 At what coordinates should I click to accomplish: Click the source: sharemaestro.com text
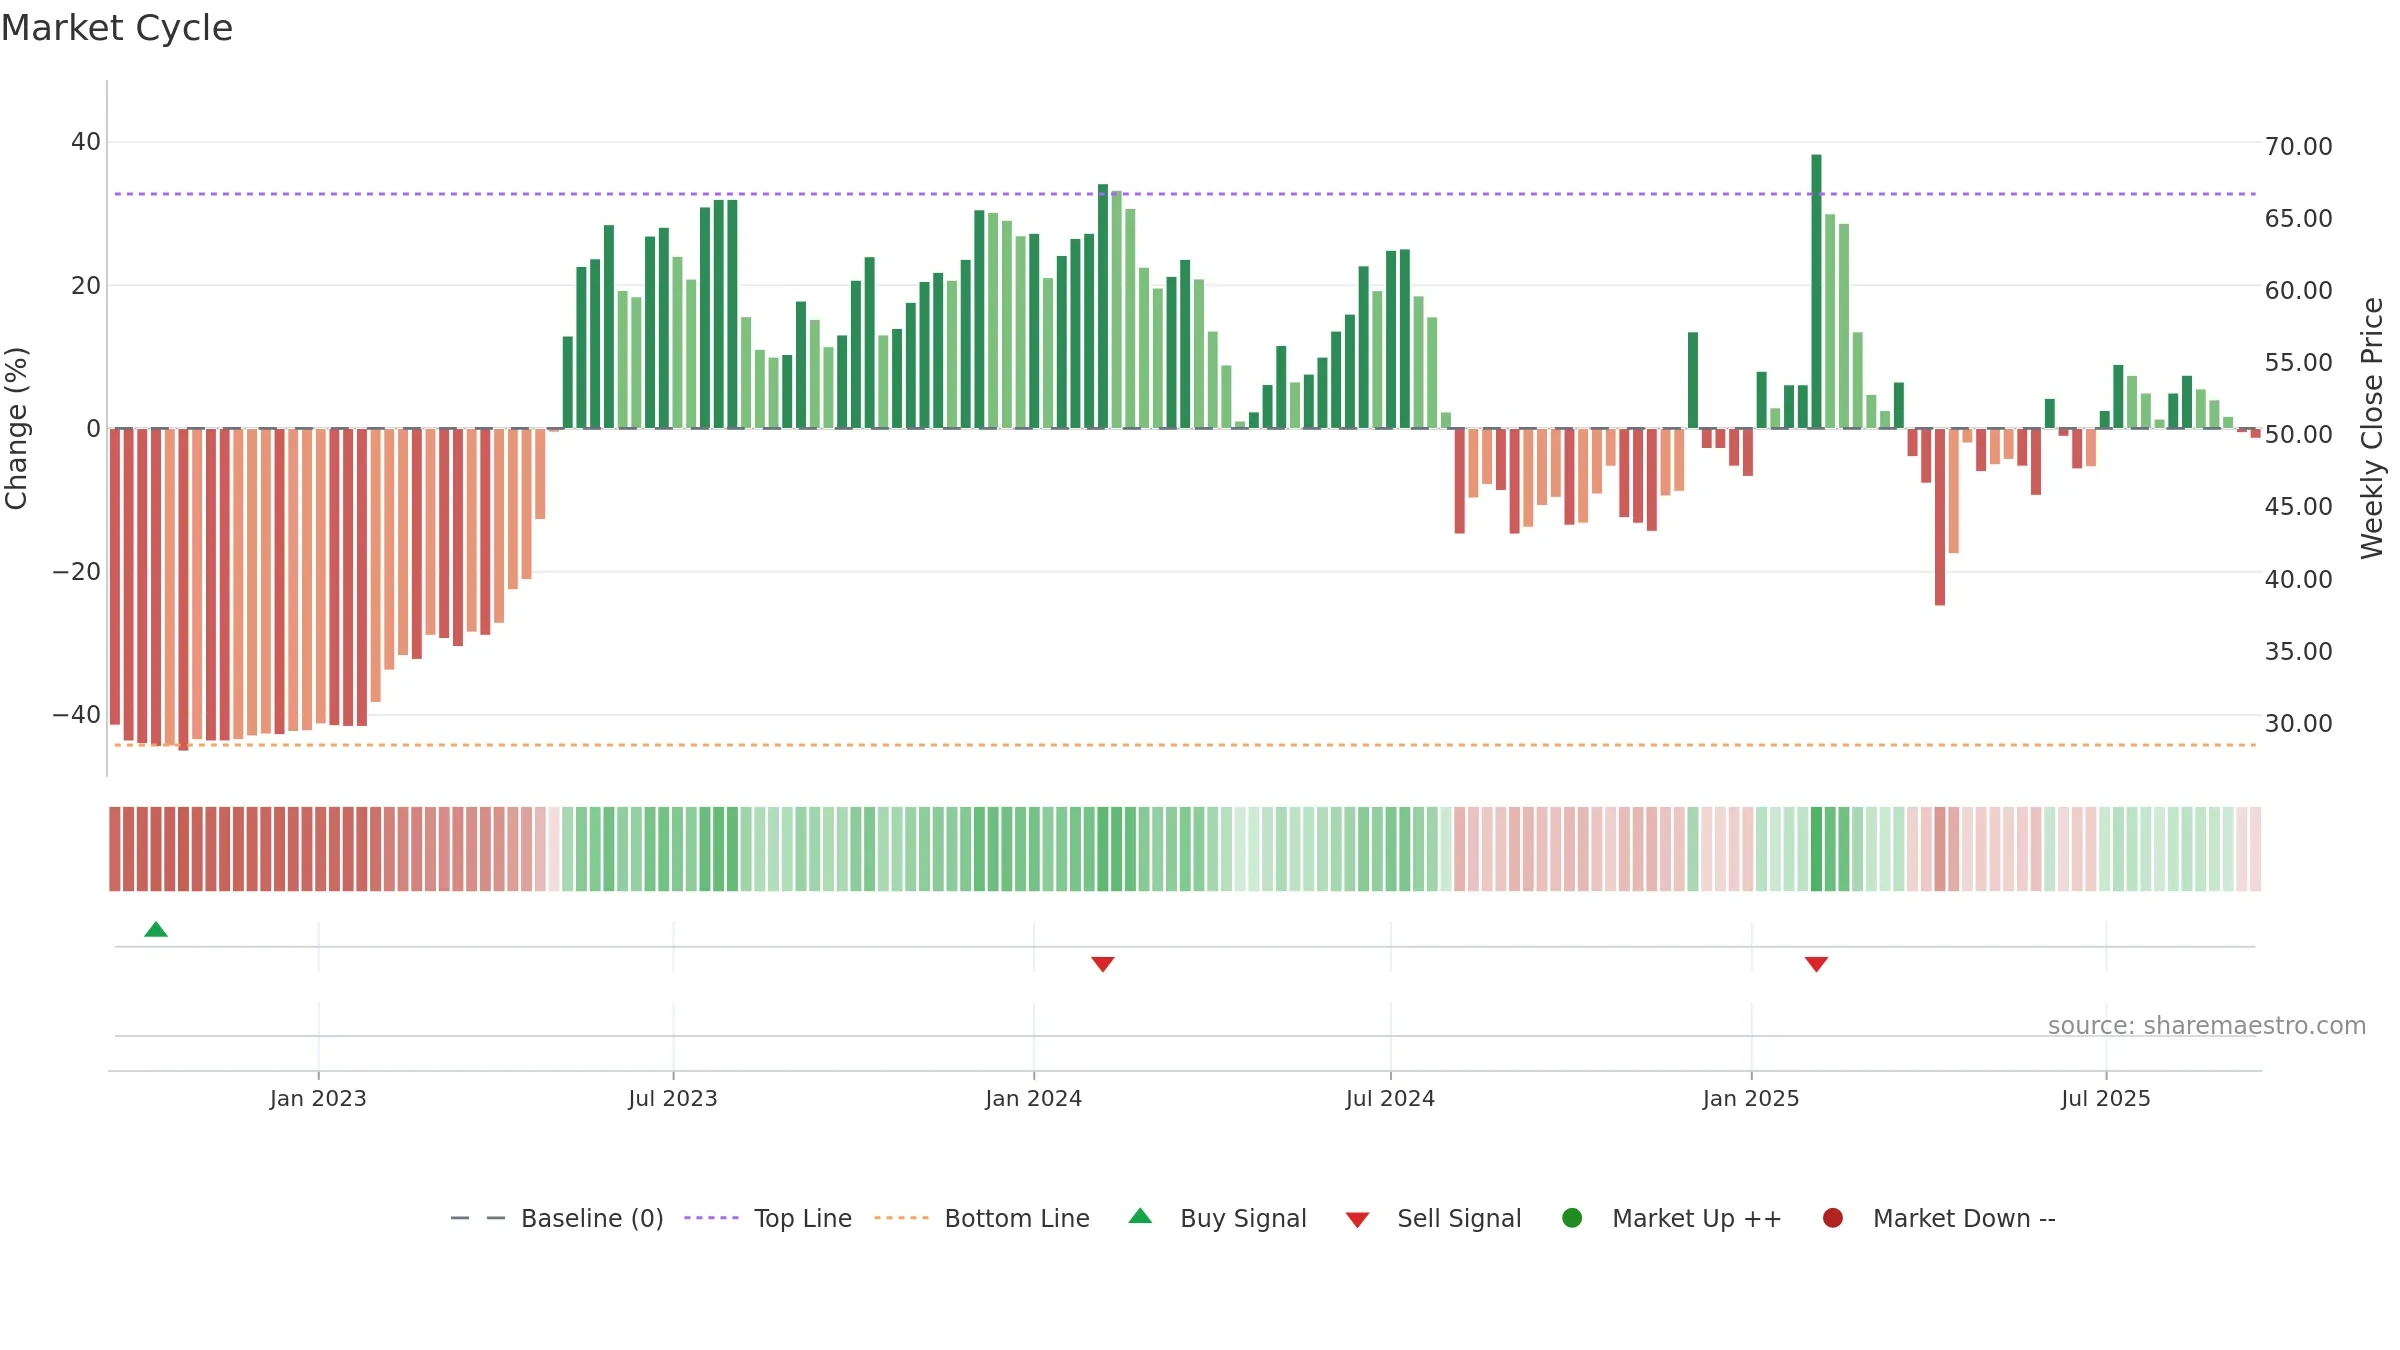2207,1025
